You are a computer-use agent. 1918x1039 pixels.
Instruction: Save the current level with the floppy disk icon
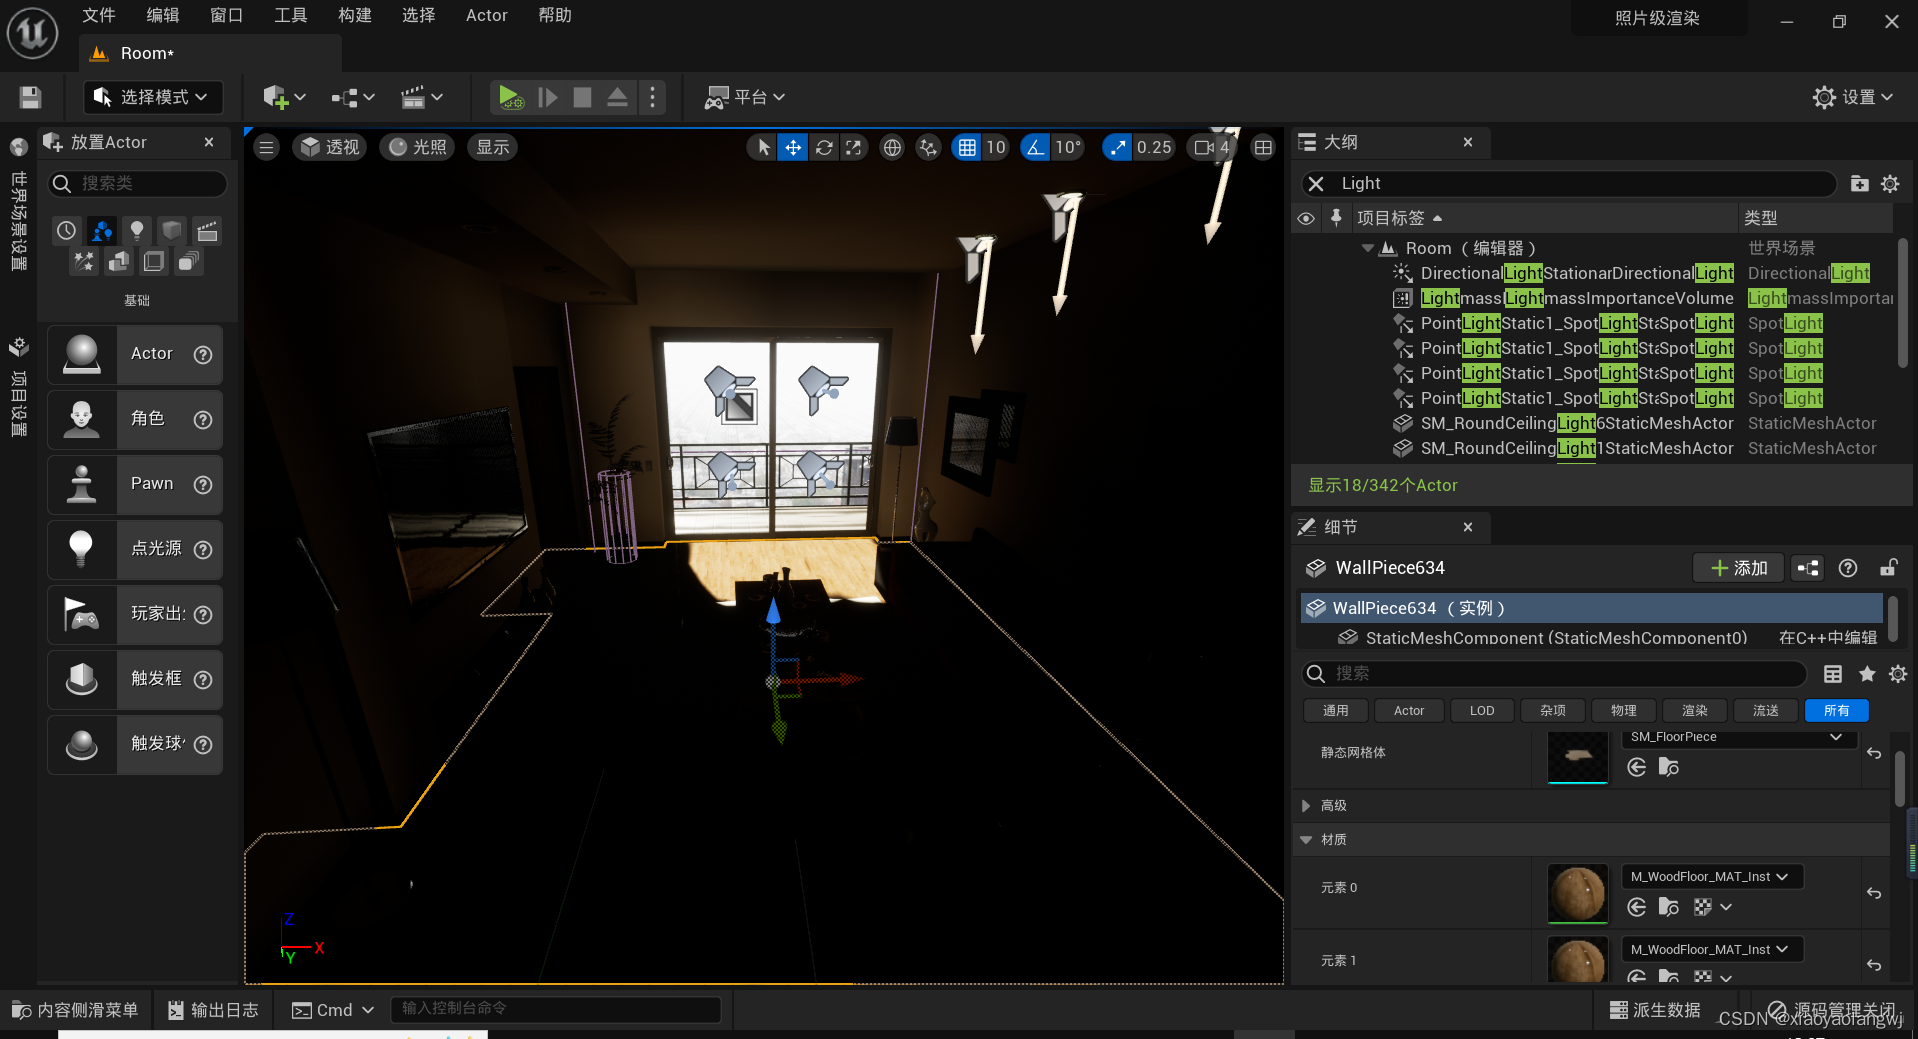[30, 97]
